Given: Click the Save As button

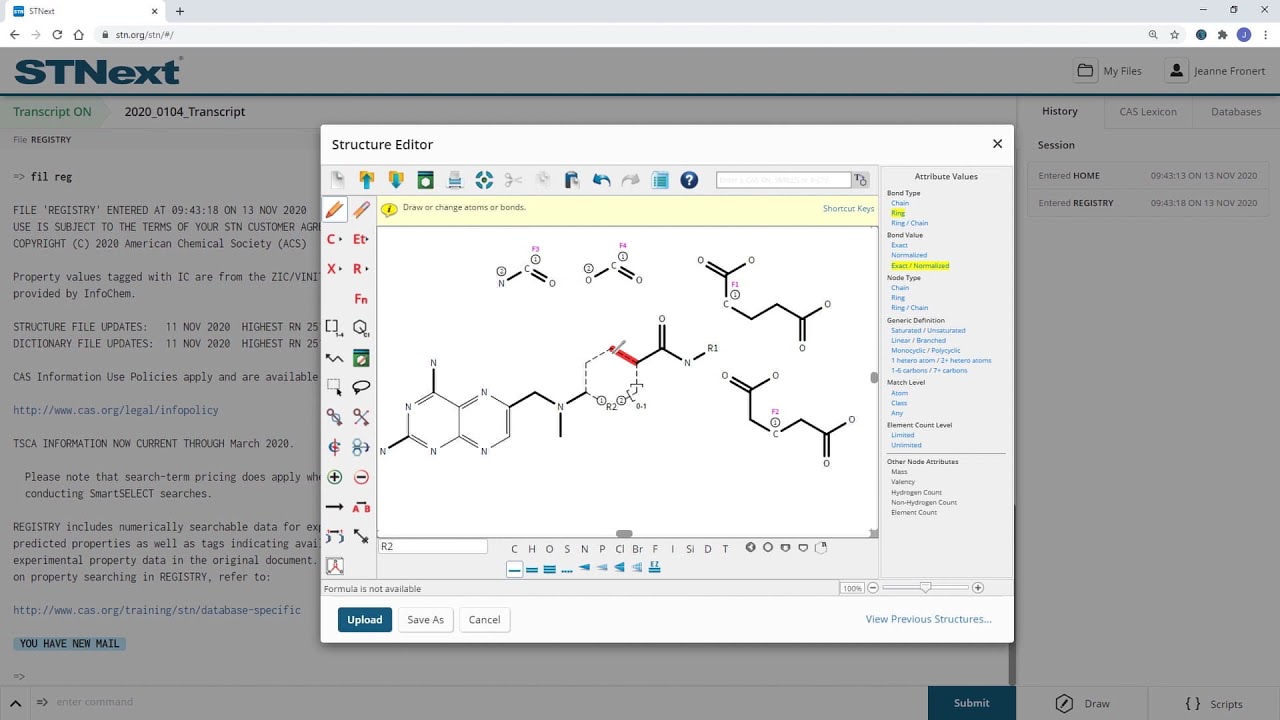Looking at the screenshot, I should (x=425, y=620).
